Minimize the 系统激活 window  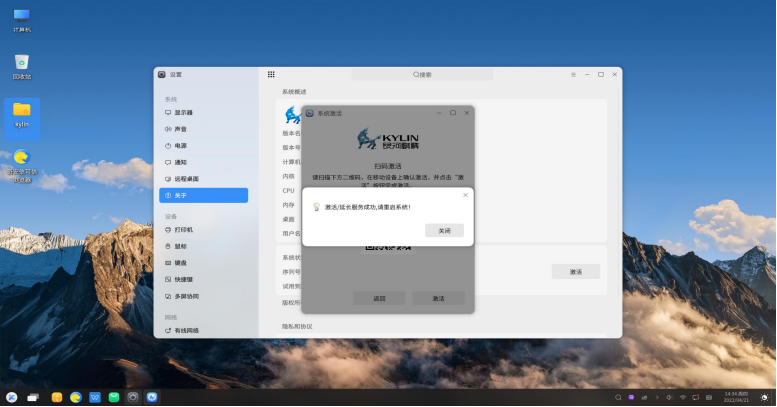[439, 113]
